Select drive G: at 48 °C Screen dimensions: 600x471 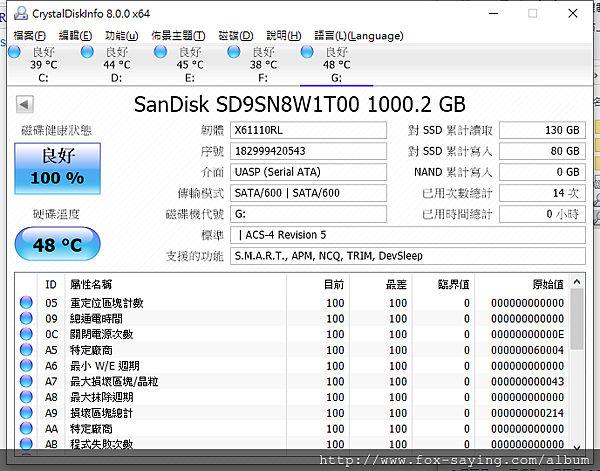[x=336, y=64]
